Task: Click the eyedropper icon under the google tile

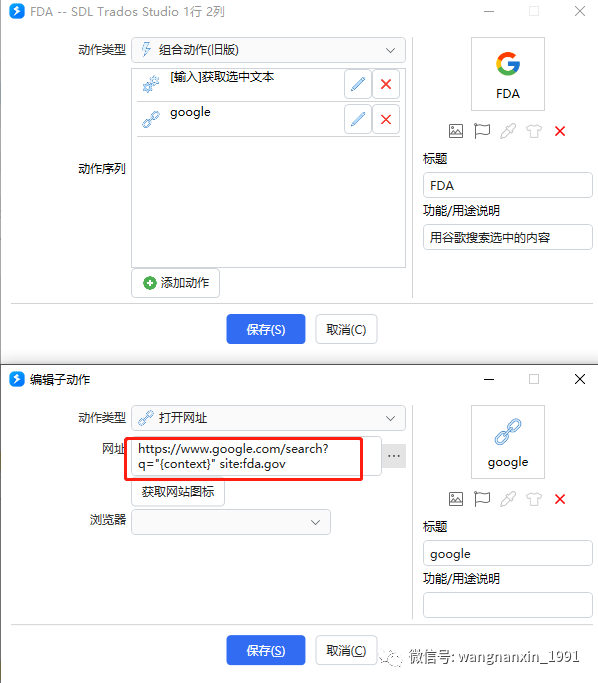Action: click(x=508, y=499)
